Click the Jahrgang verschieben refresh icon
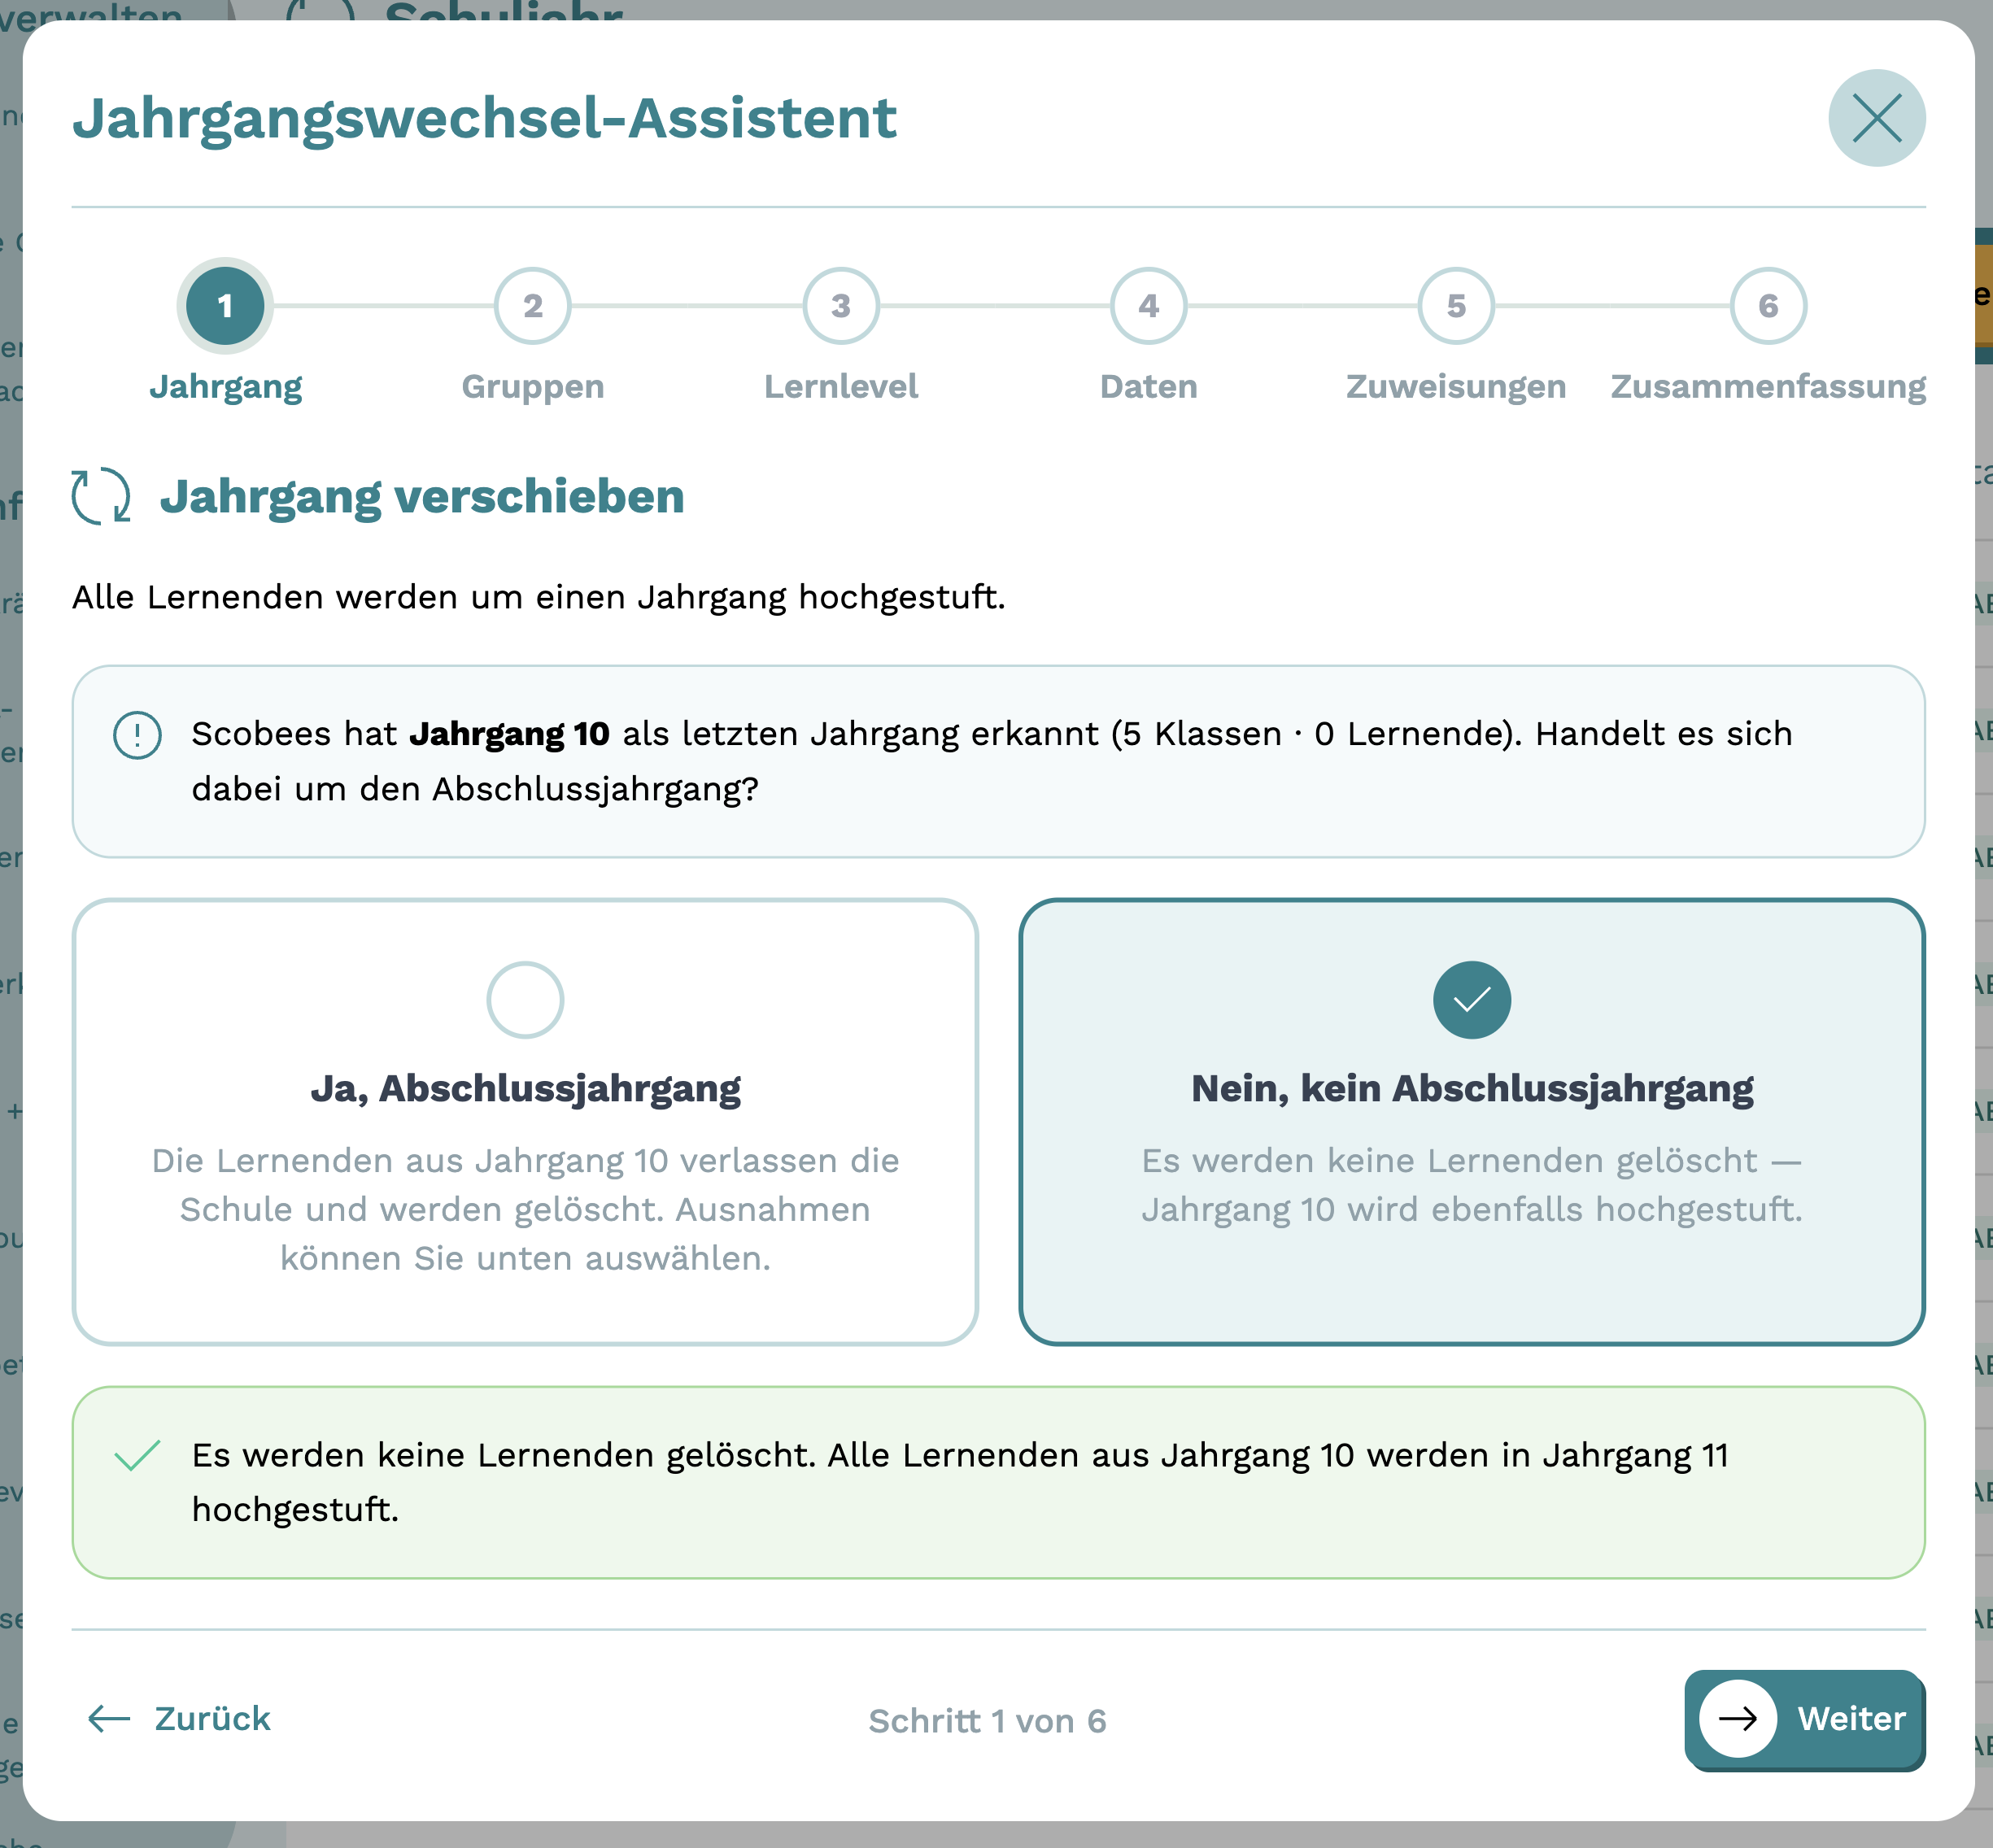This screenshot has height=1848, width=1993. 101,496
